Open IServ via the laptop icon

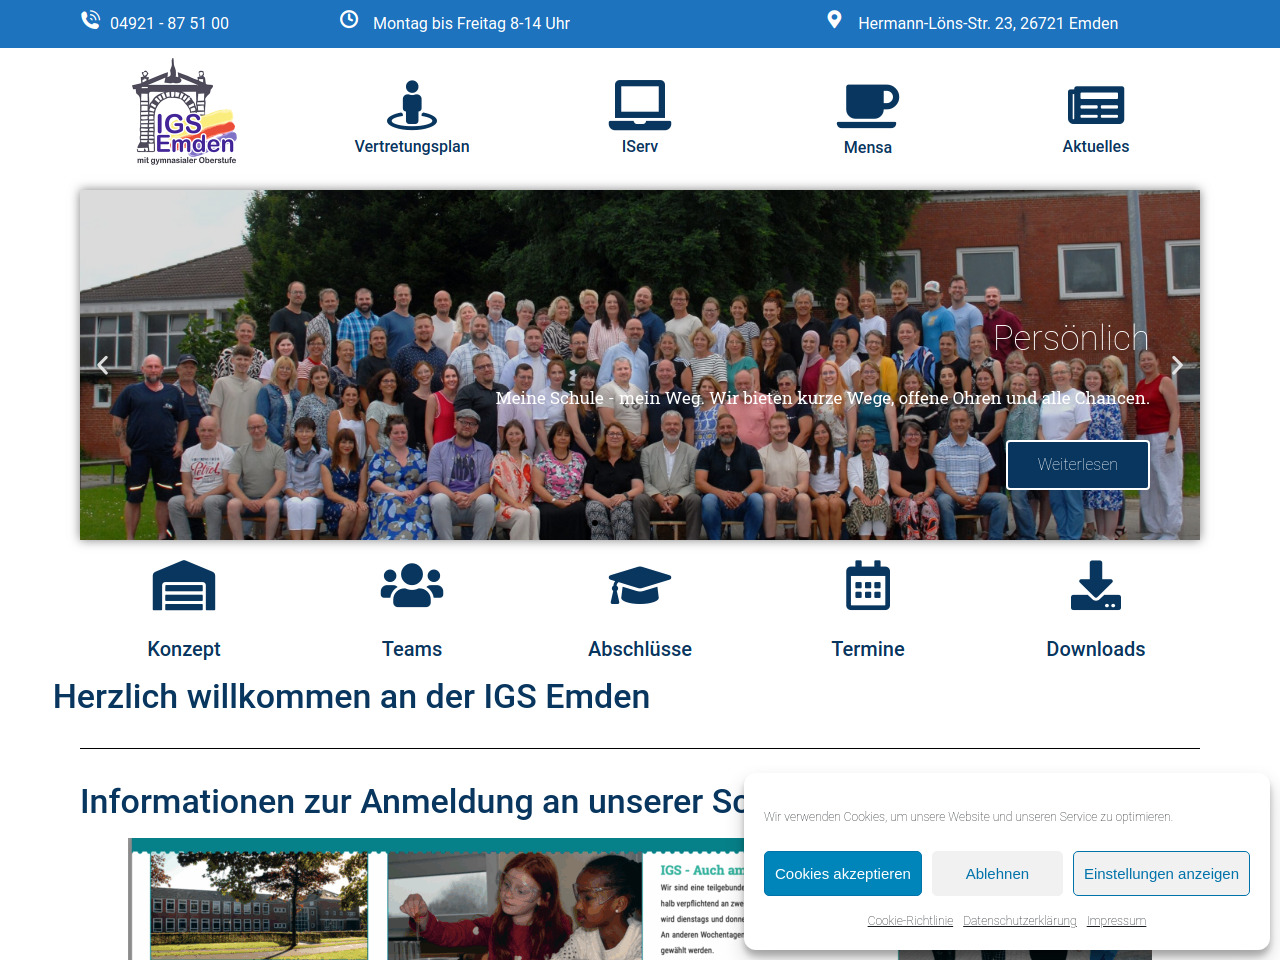pos(640,105)
